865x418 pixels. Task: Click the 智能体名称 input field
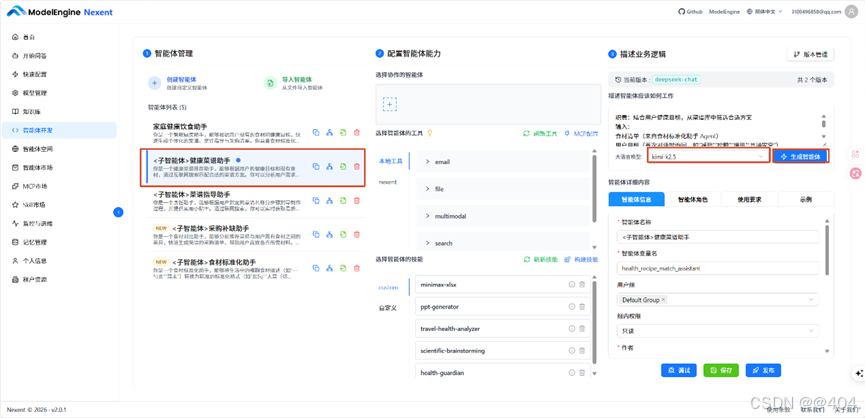718,237
